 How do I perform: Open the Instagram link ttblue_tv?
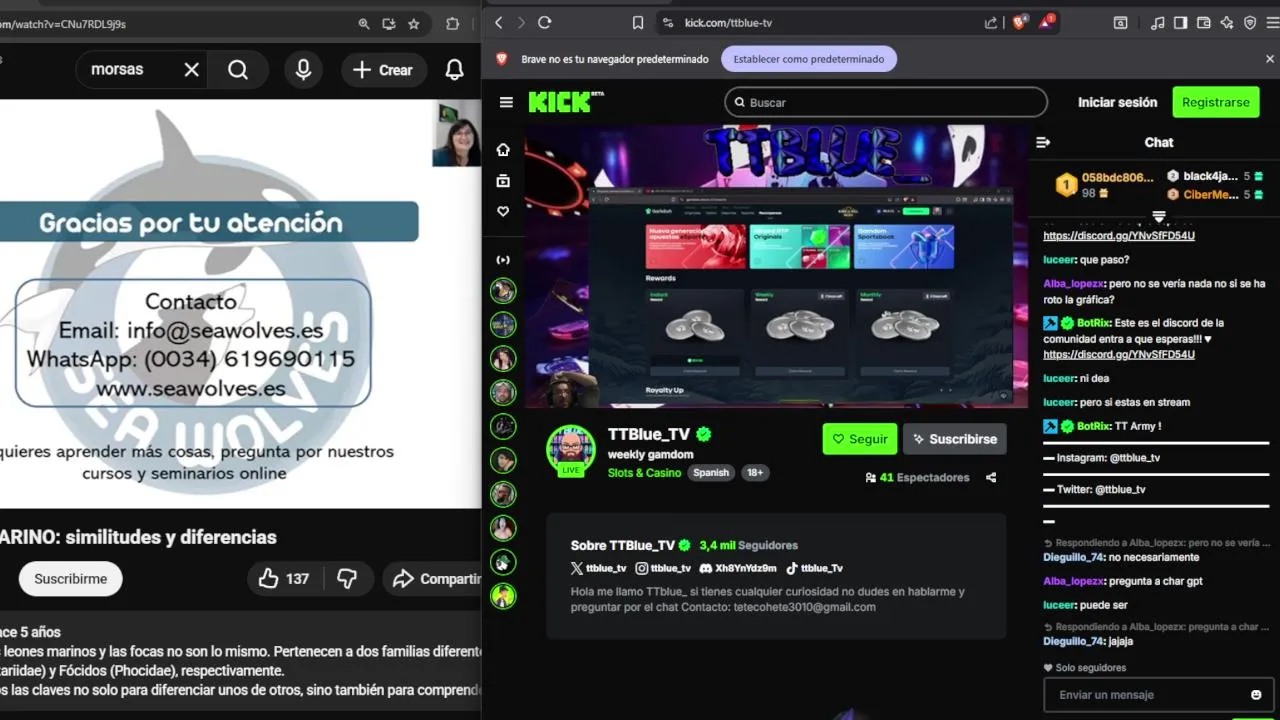point(663,568)
